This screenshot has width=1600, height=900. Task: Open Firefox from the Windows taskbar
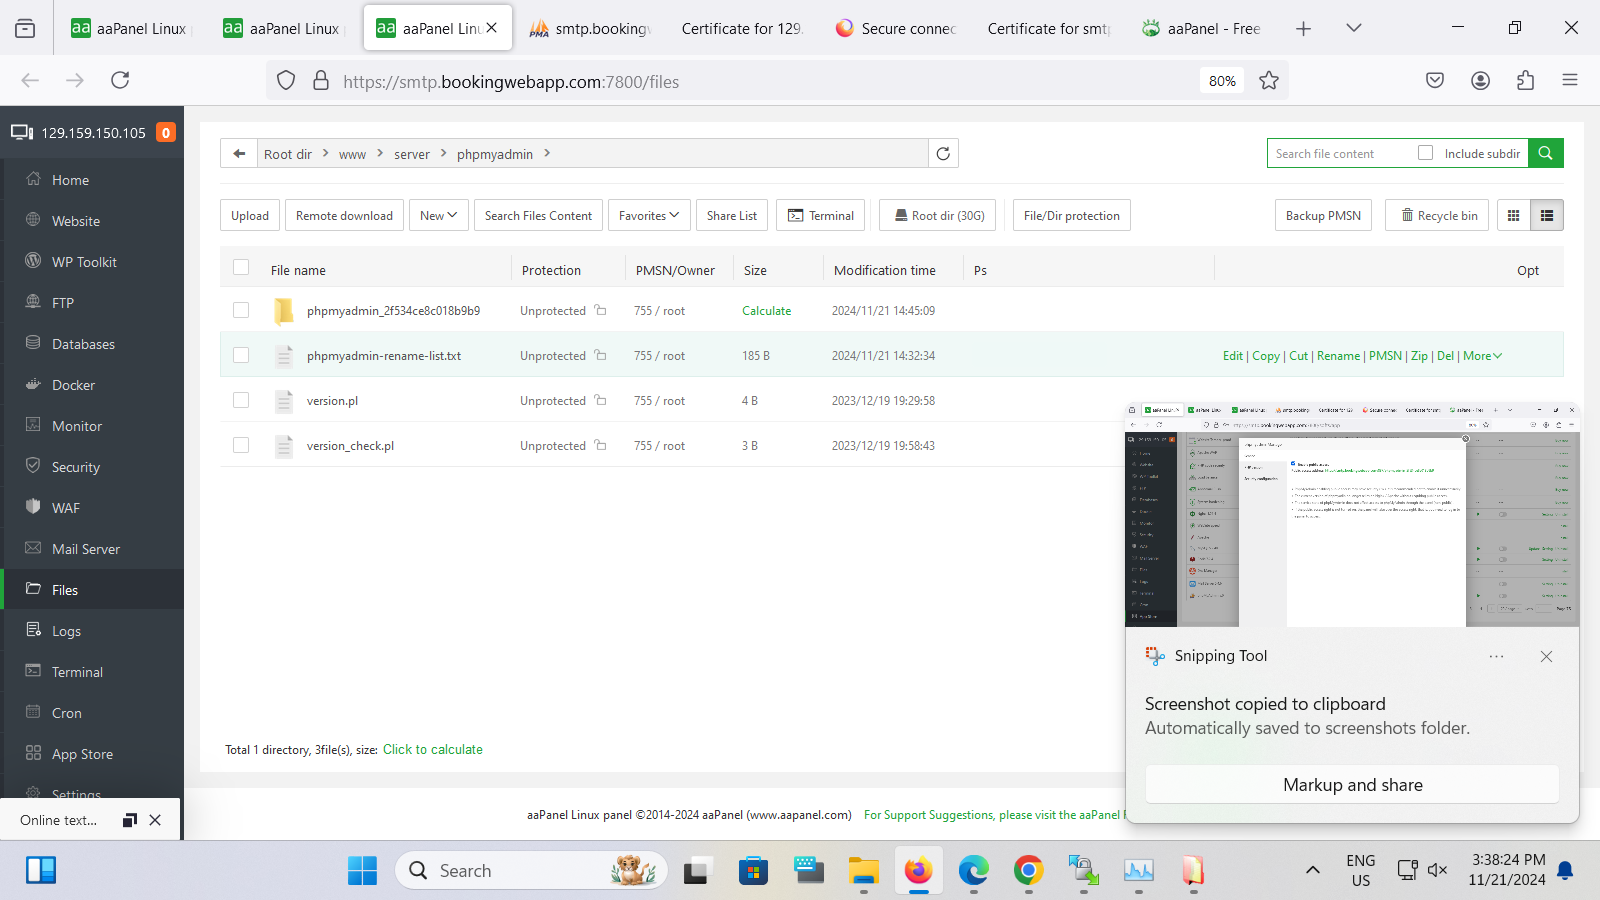pos(918,871)
